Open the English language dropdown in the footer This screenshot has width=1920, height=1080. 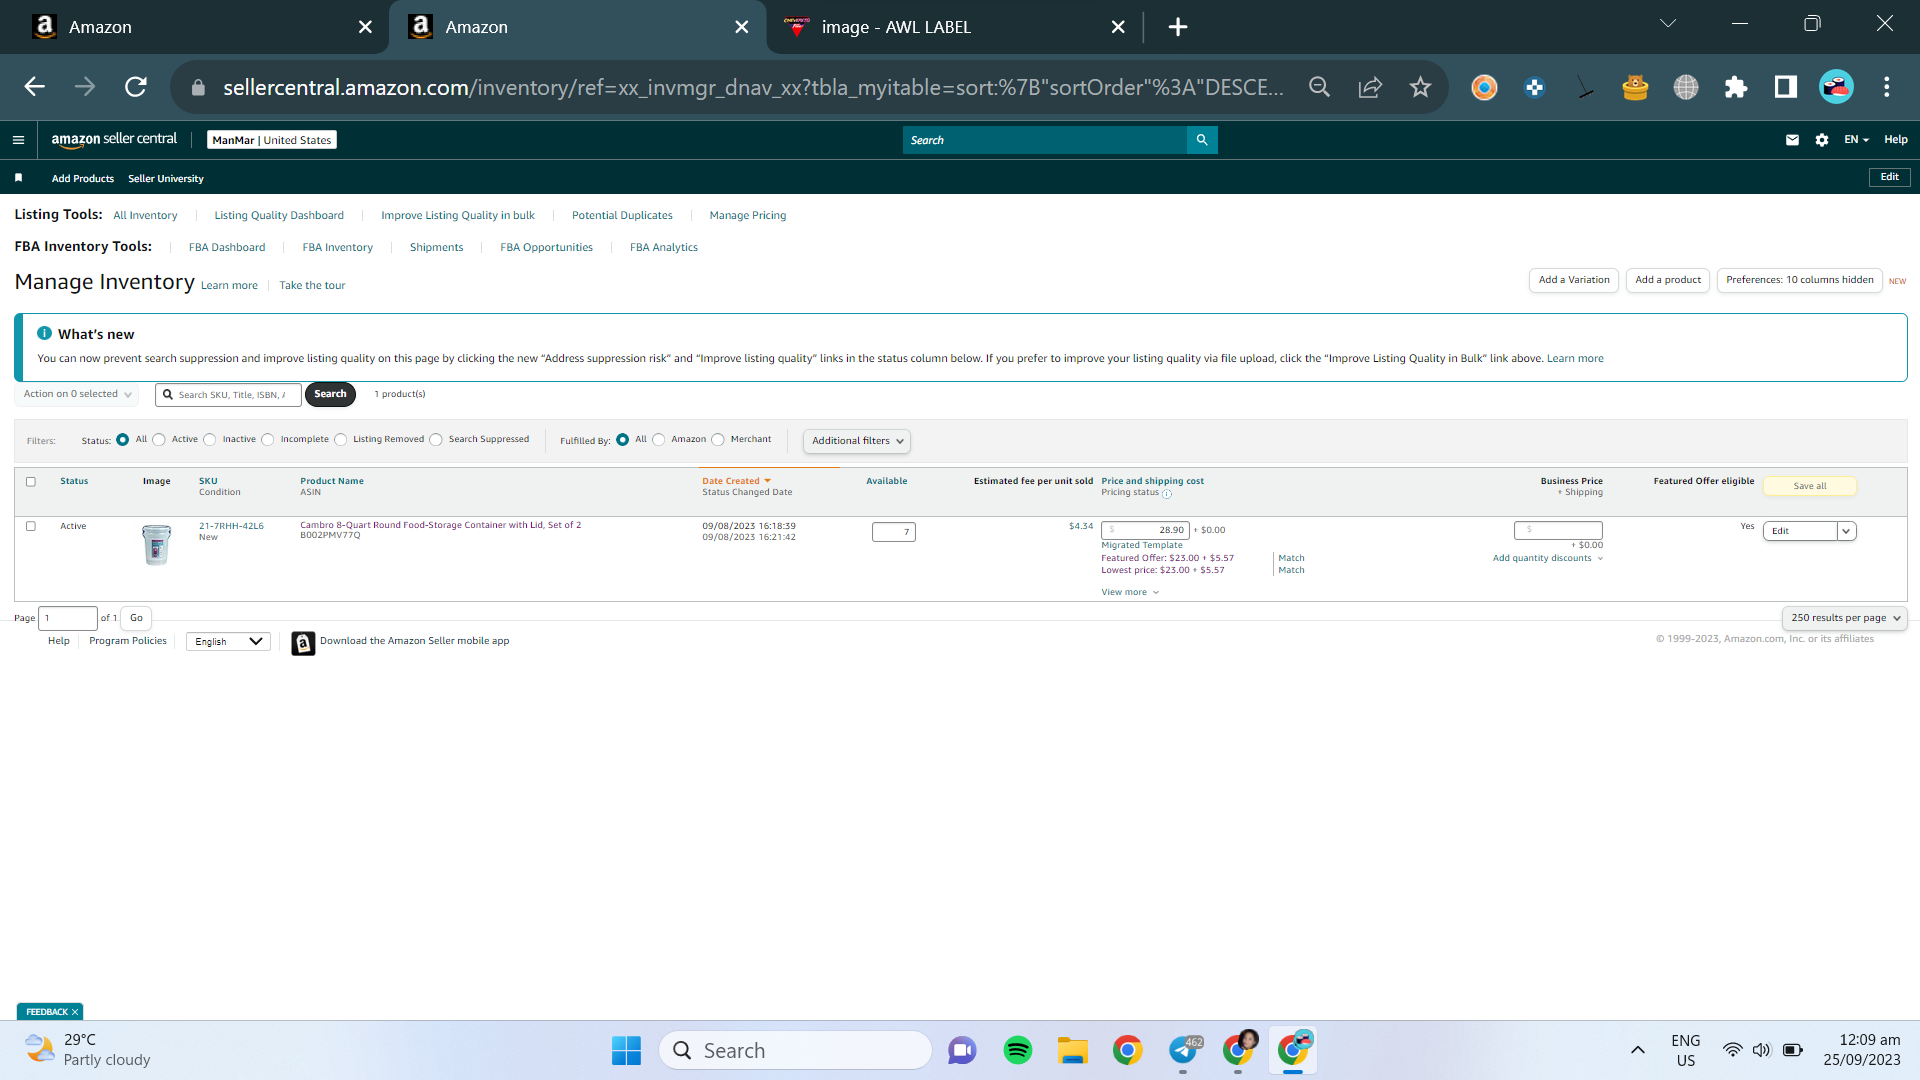click(x=228, y=642)
